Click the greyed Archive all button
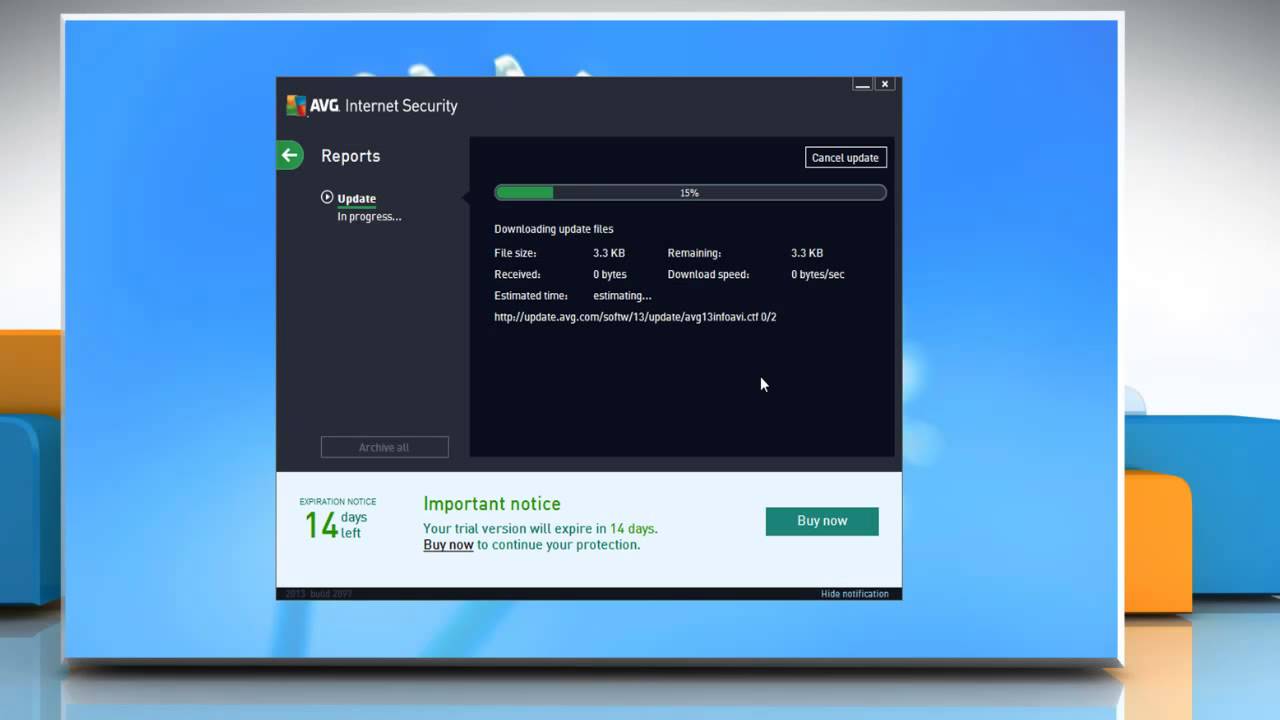Image resolution: width=1280 pixels, height=720 pixels. coord(384,447)
